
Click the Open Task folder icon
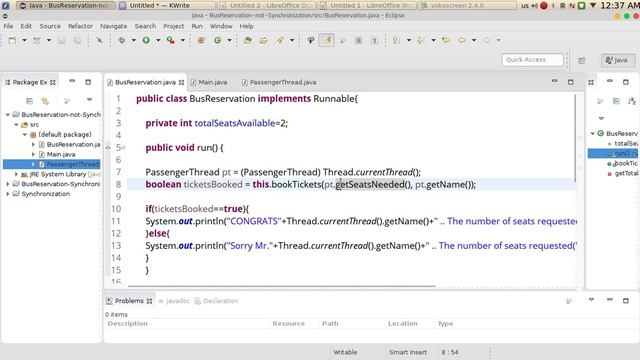point(264,40)
